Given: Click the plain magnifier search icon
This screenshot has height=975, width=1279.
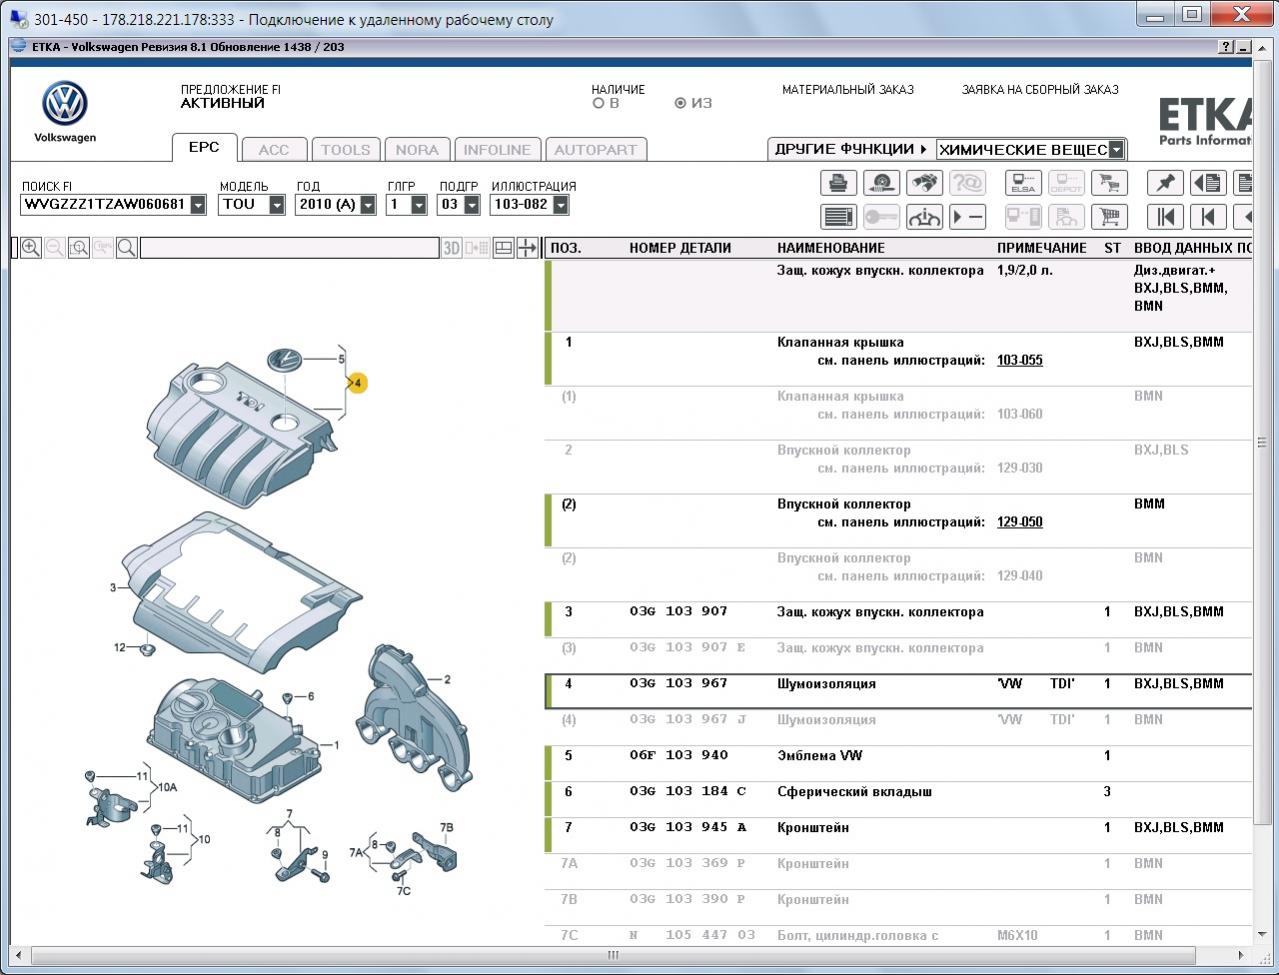Looking at the screenshot, I should [x=127, y=248].
